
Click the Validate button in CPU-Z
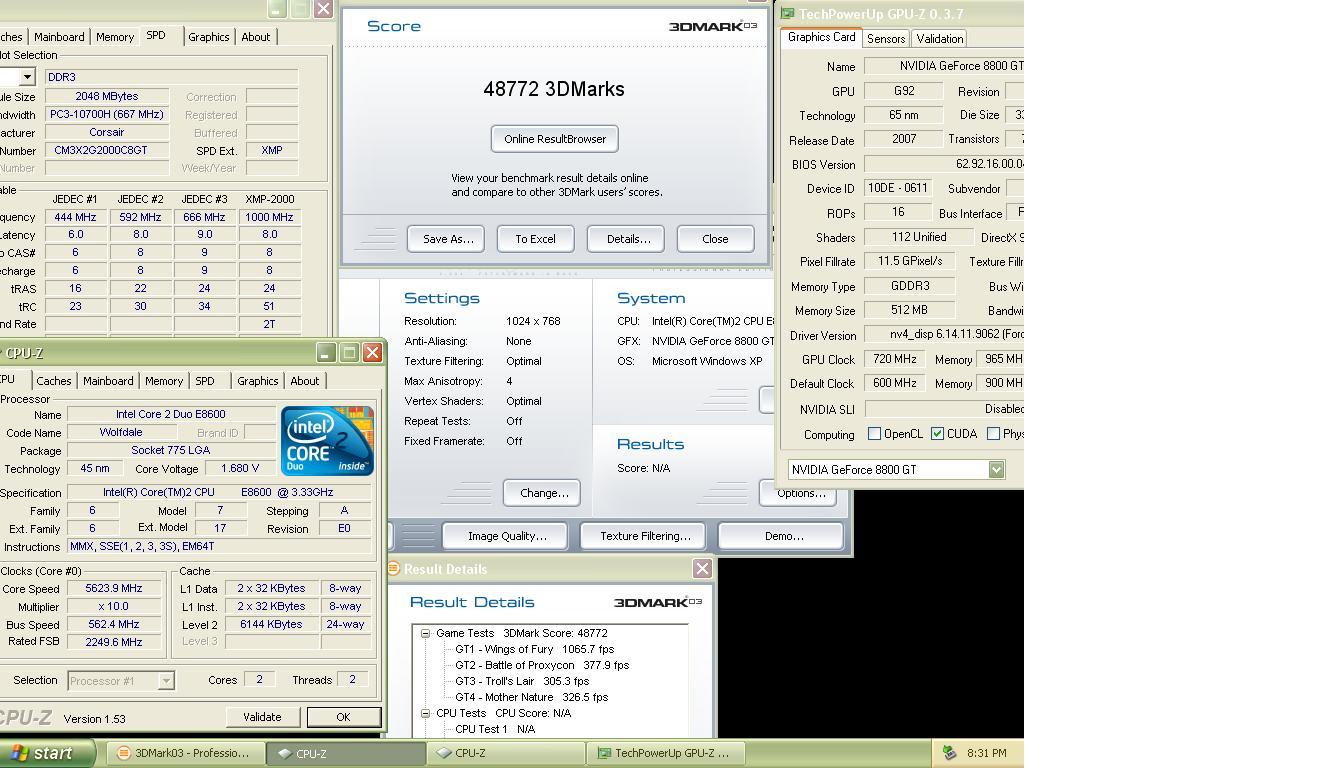tap(262, 717)
